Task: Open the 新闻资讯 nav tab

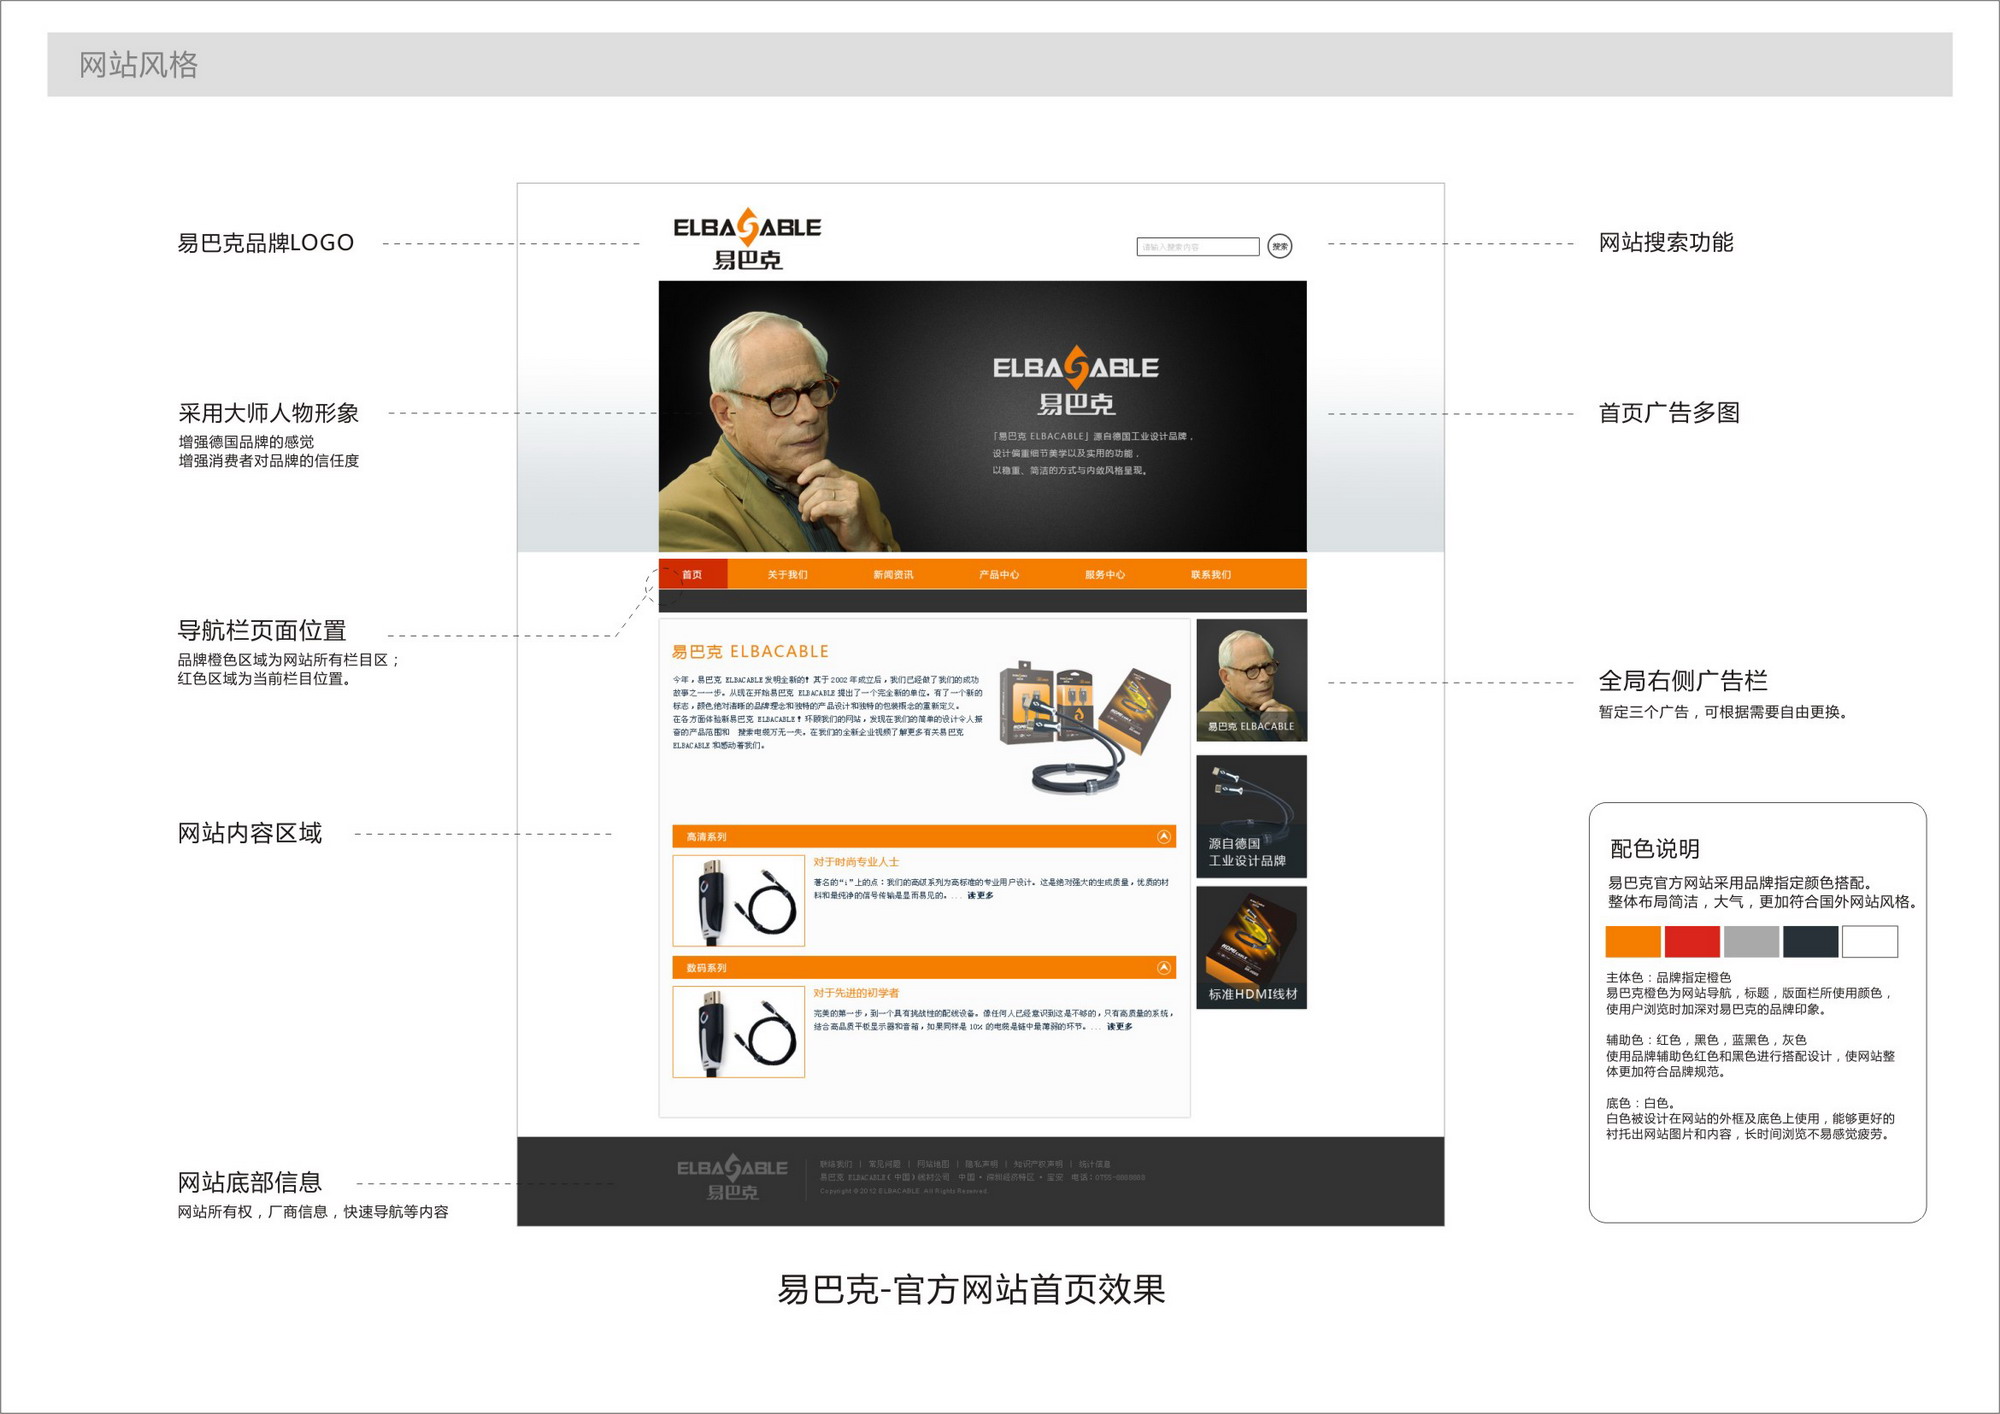Action: point(893,574)
